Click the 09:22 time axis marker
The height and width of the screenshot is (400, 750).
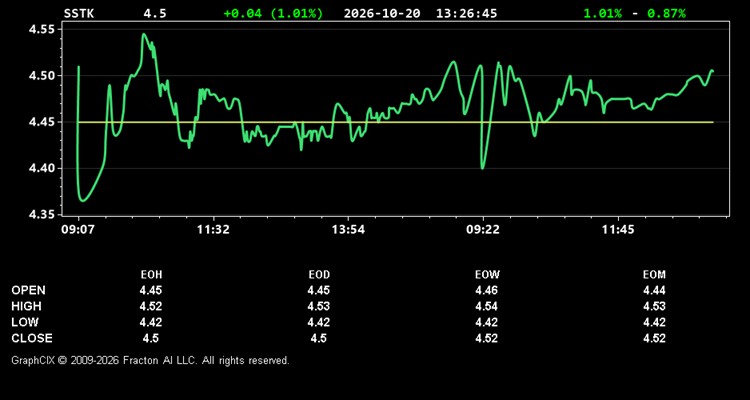coord(483,230)
